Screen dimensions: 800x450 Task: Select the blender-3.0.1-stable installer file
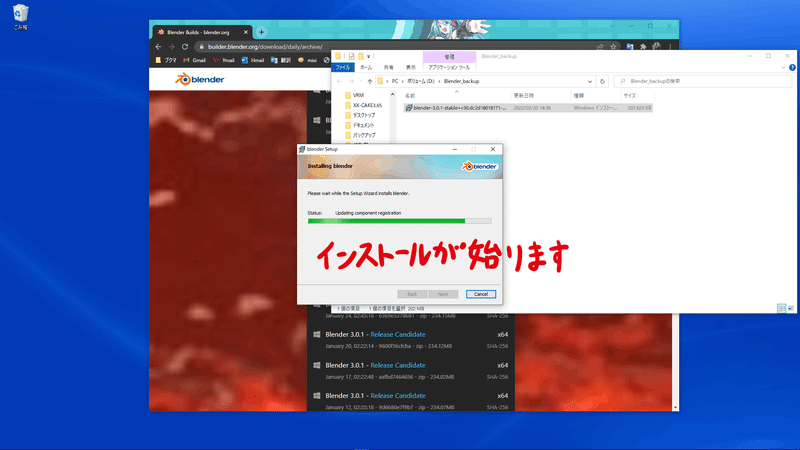point(528,108)
